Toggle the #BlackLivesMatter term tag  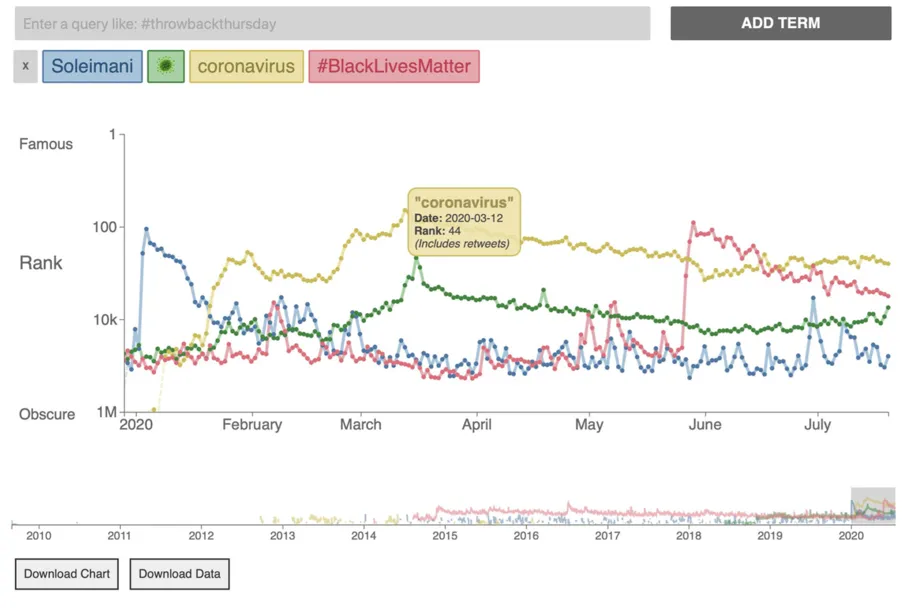[x=394, y=67]
